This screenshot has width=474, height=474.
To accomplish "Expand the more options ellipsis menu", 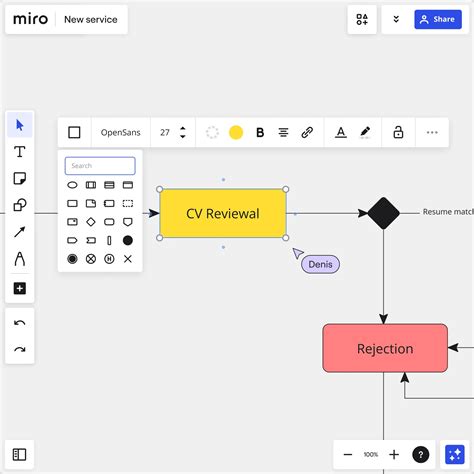I will coord(432,133).
